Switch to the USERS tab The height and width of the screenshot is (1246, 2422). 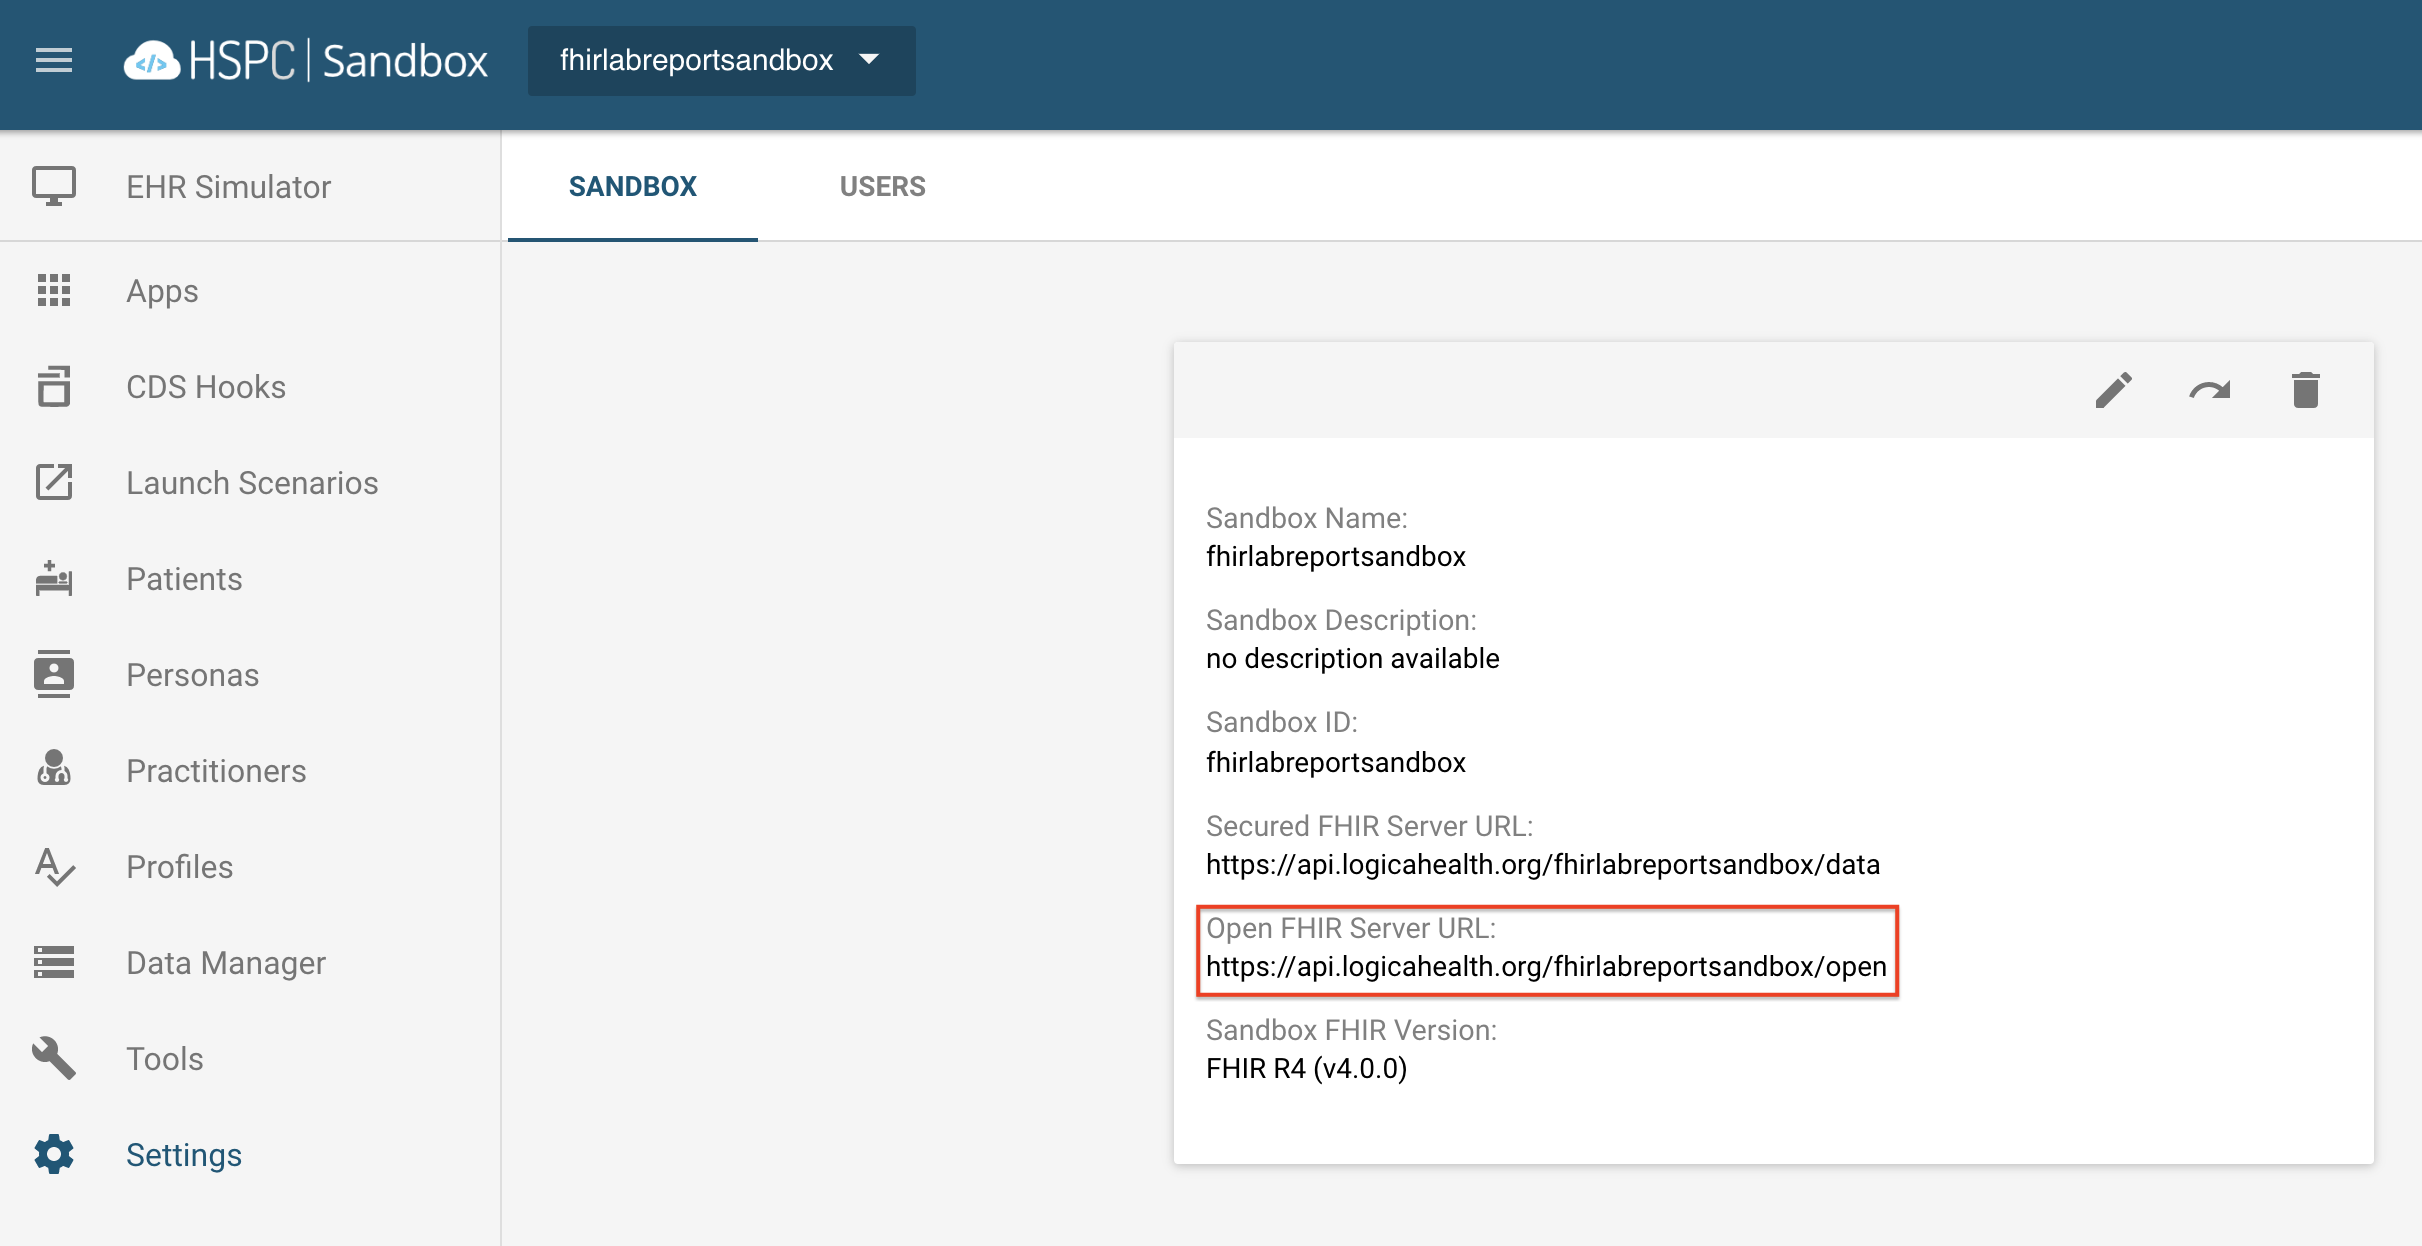click(x=882, y=186)
